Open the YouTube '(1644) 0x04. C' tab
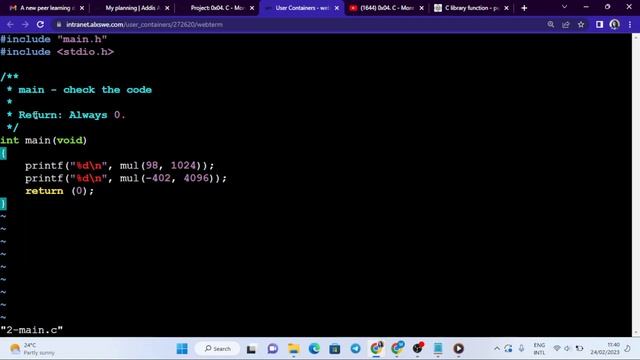 [386, 8]
